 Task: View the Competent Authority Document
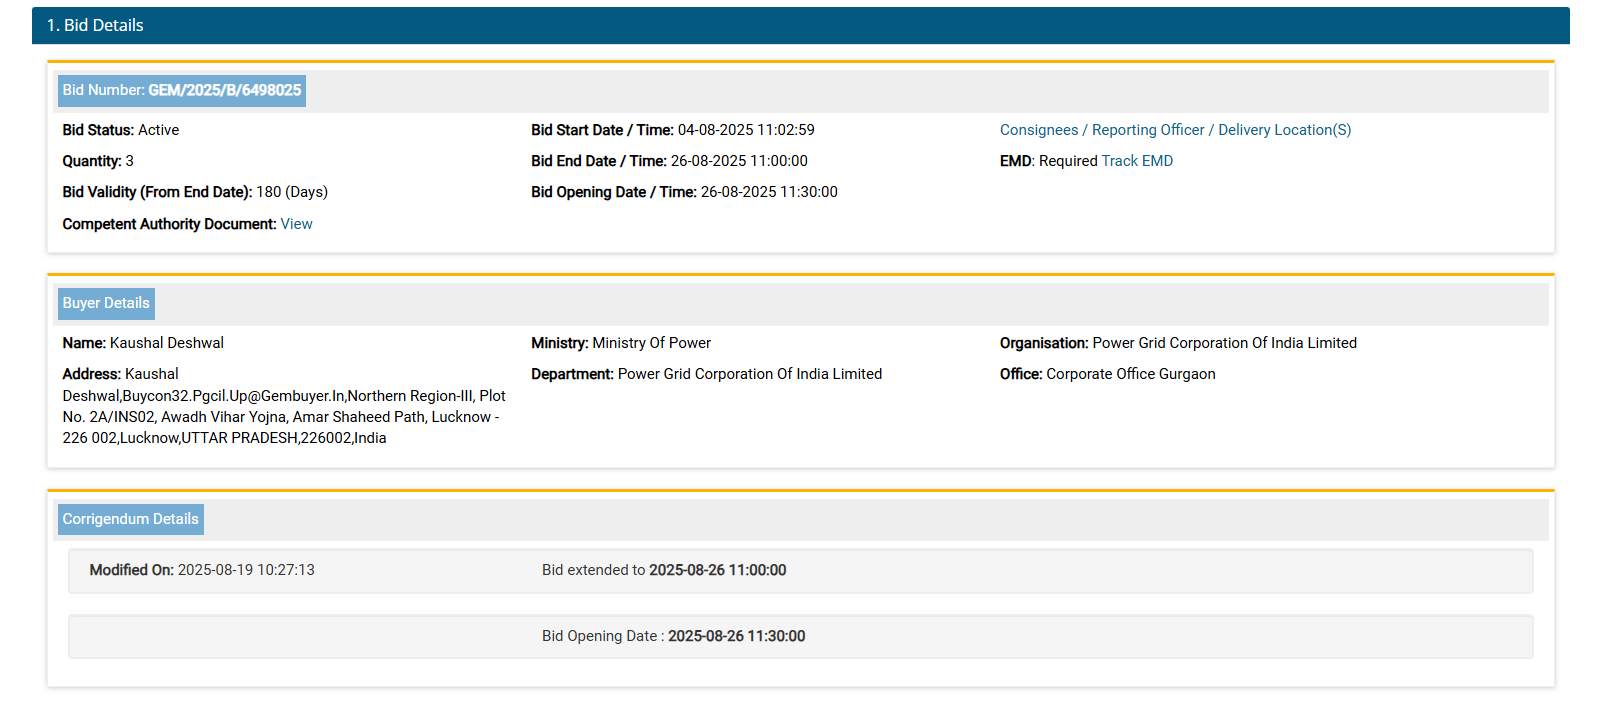click(296, 224)
